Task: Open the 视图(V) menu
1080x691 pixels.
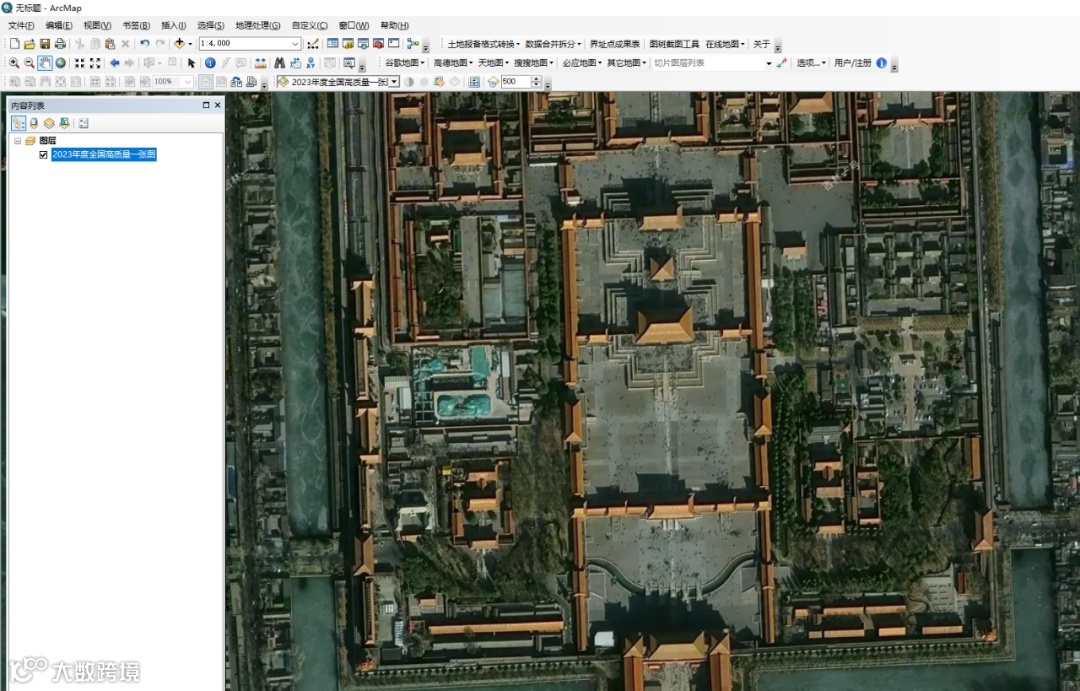Action: pyautogui.click(x=97, y=25)
